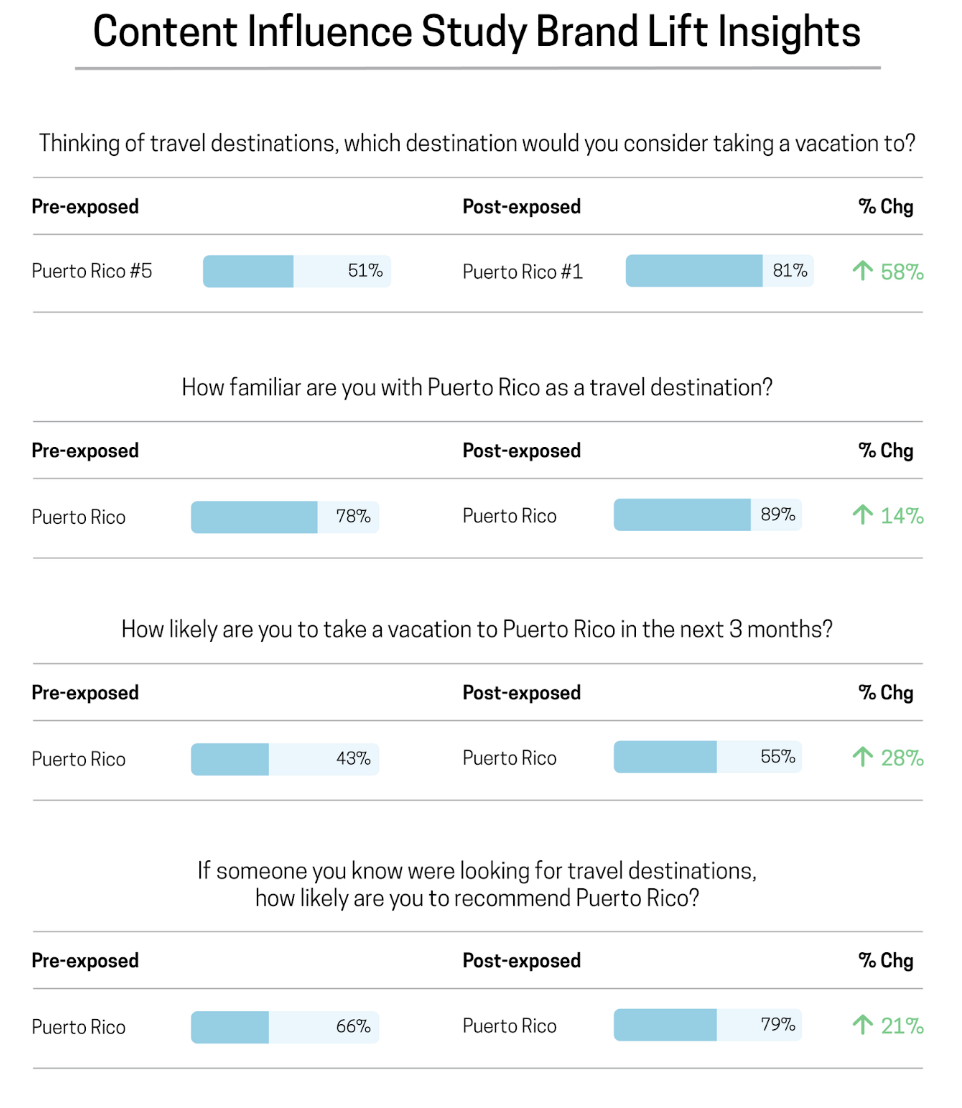Screen dimensions: 962x1108
Task: Click the 21% change value
Action: pyautogui.click(x=902, y=1025)
